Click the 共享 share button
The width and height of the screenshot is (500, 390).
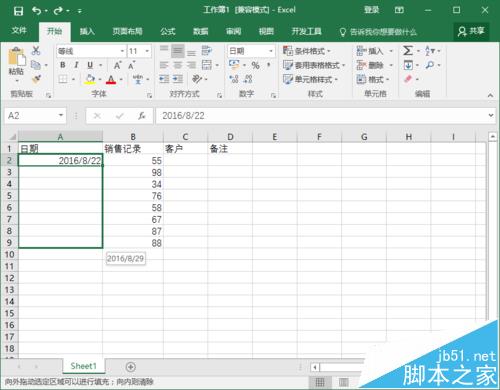pyautogui.click(x=471, y=31)
